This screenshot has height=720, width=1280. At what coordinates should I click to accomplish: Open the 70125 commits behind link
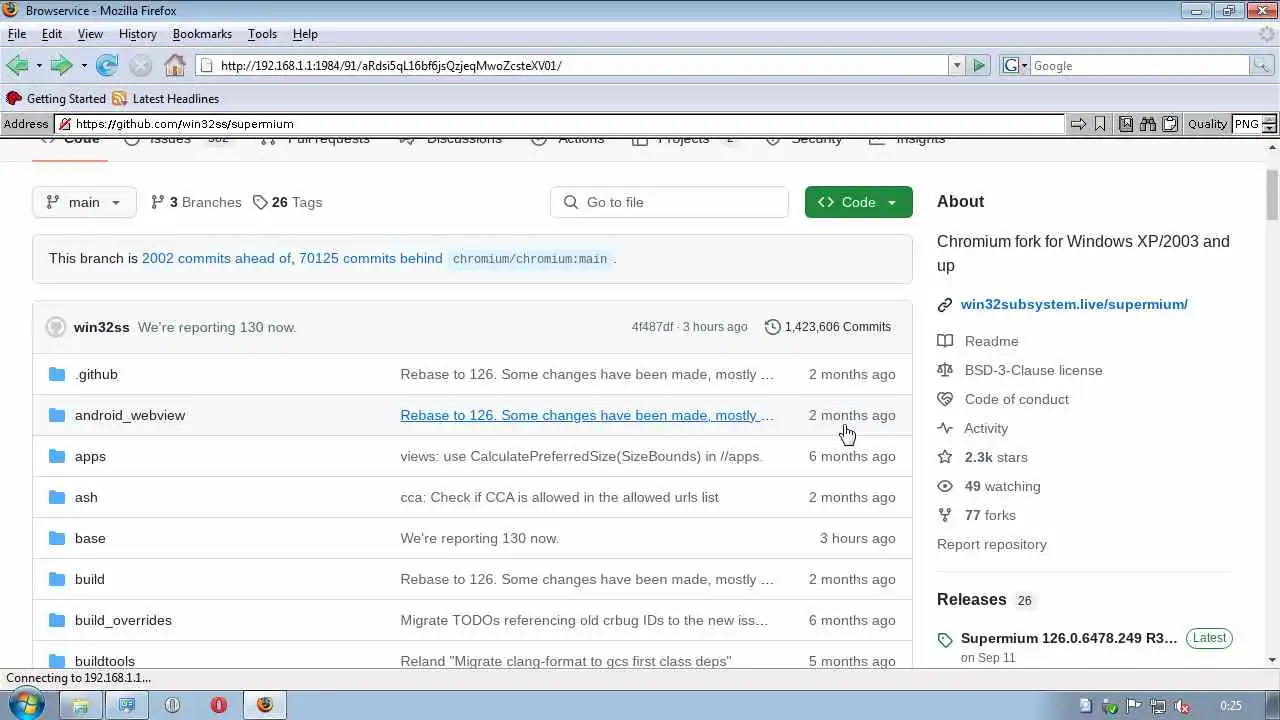click(371, 258)
